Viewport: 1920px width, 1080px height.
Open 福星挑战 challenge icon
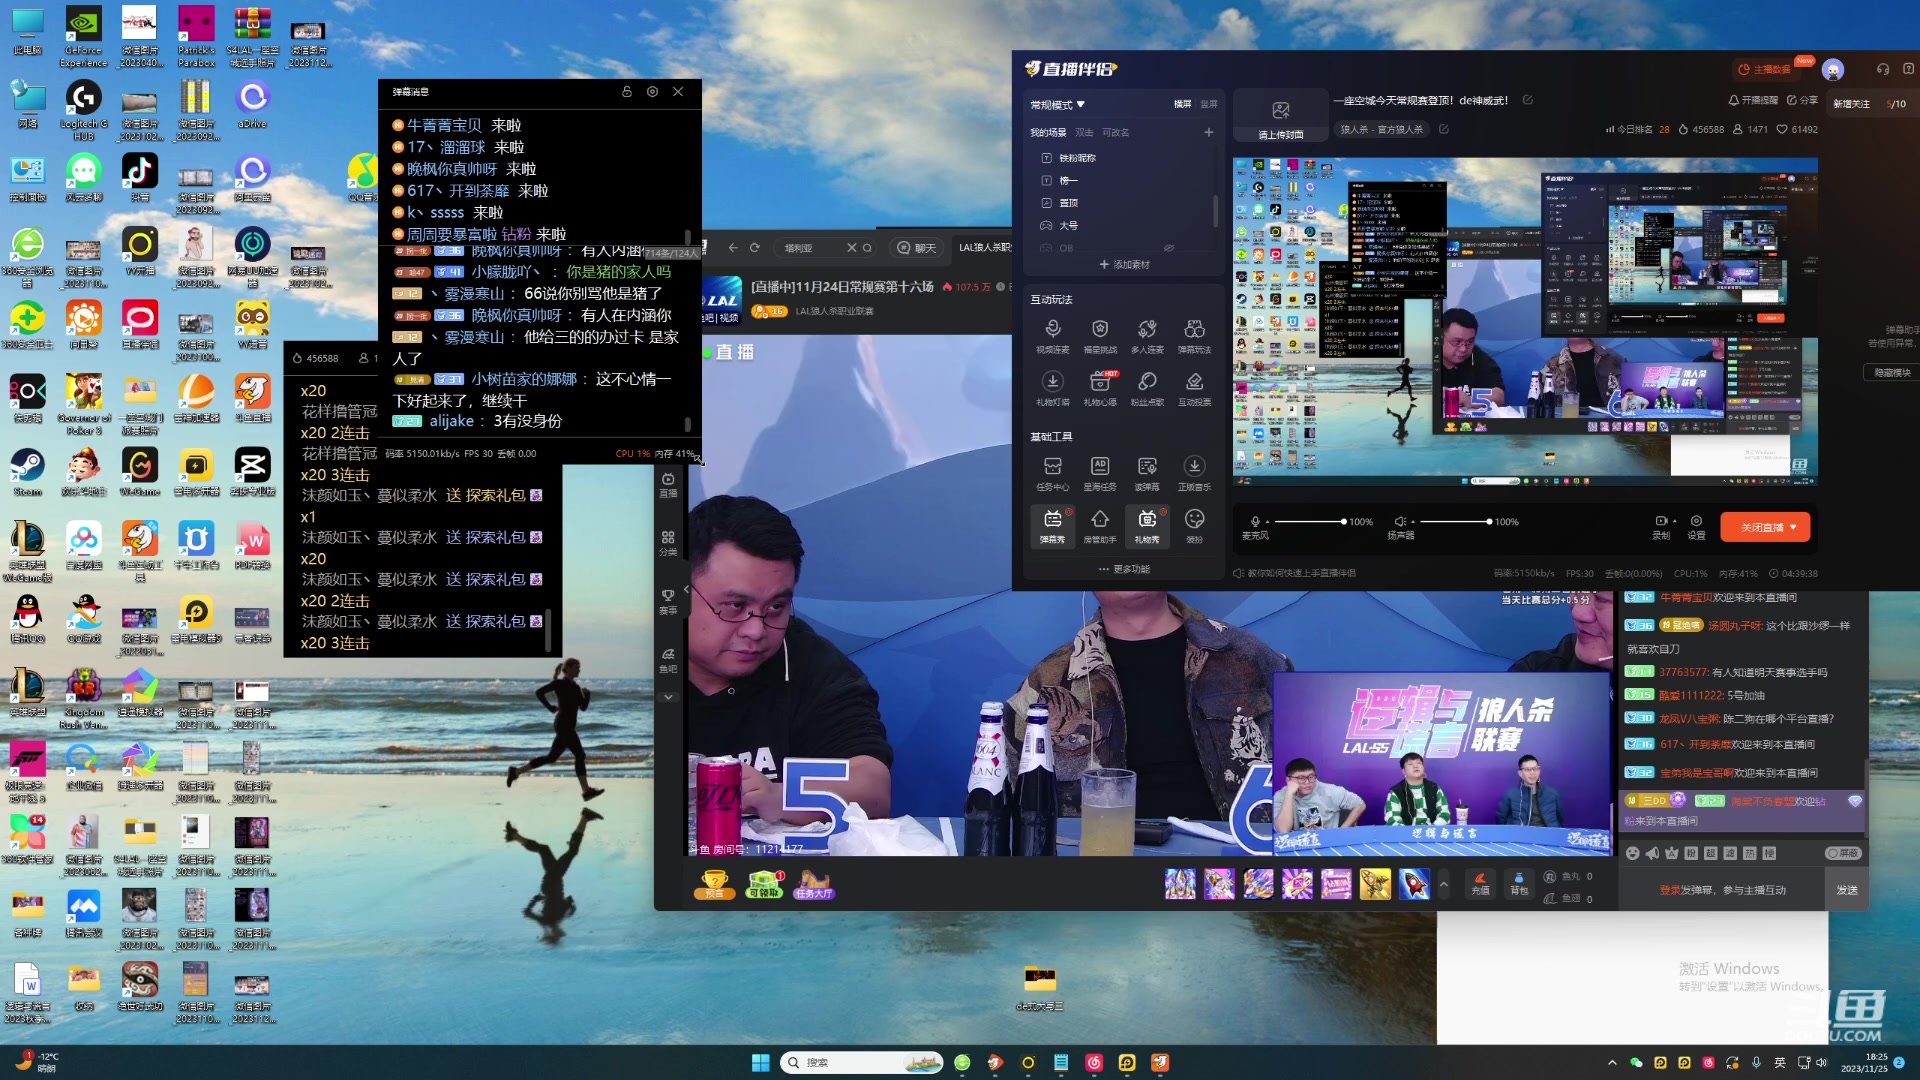pos(1100,336)
